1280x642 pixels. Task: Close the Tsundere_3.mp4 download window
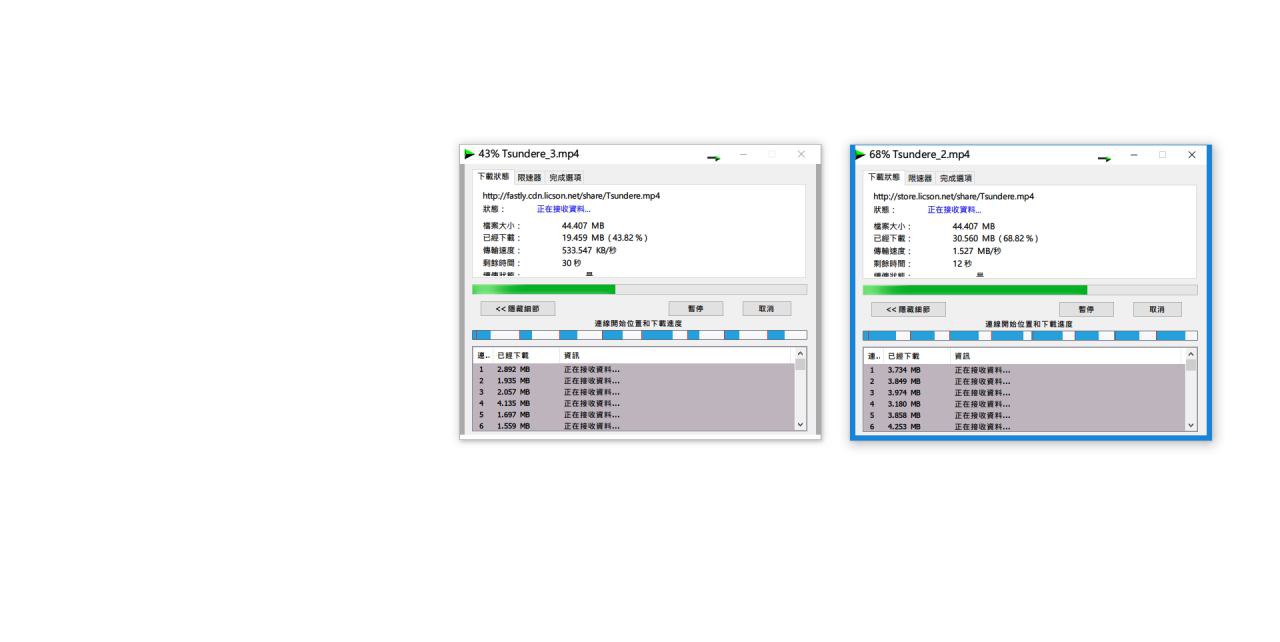click(x=801, y=154)
